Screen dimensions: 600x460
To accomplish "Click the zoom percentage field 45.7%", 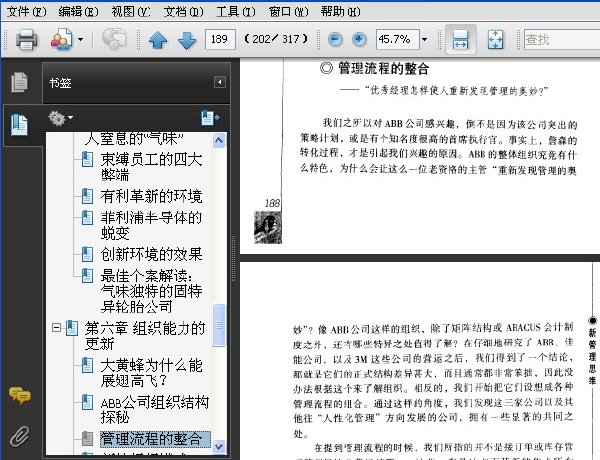I will coord(398,39).
